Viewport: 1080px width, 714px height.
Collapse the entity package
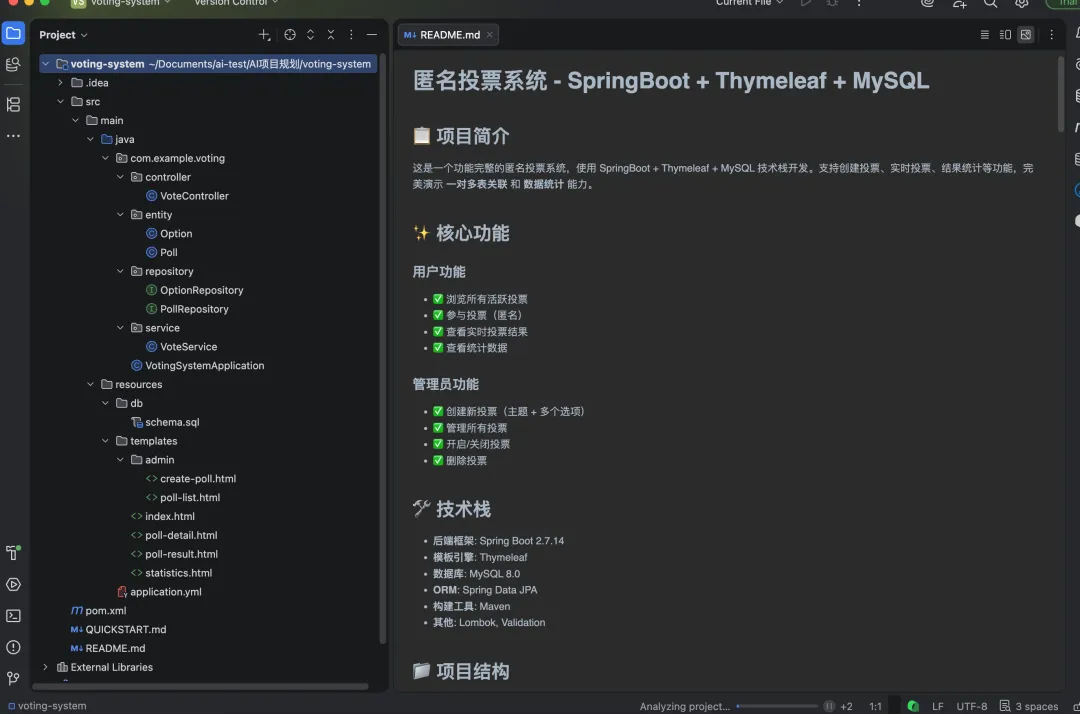coord(121,215)
